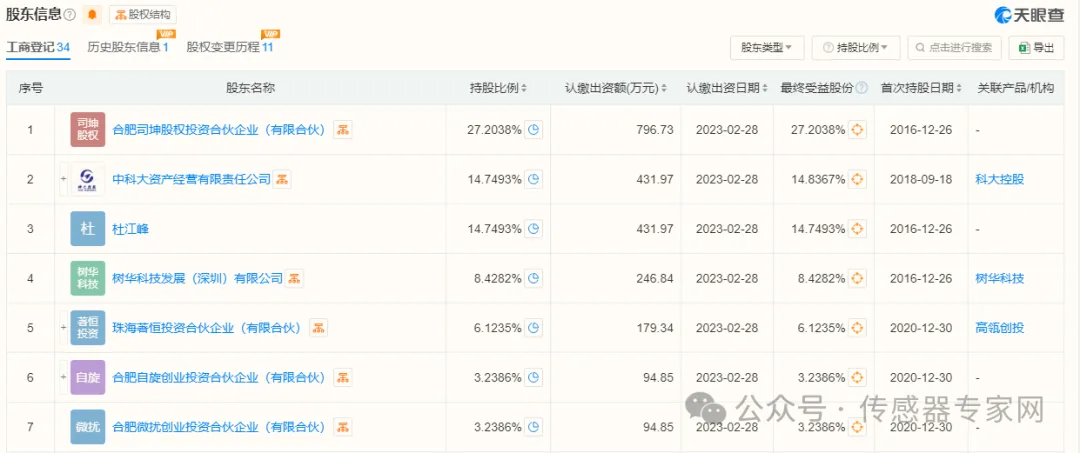Click structure icon beside 珠海蕃恒投资合伙企业

[318, 328]
